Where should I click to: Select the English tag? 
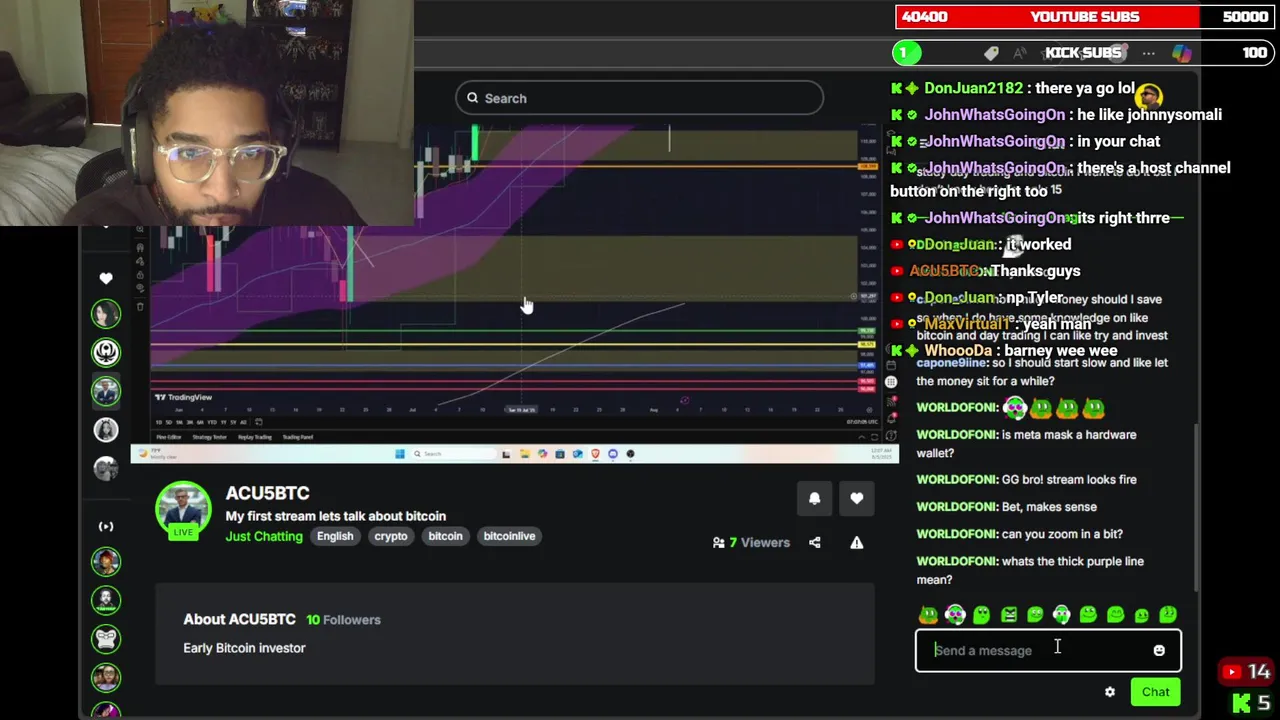click(x=335, y=536)
